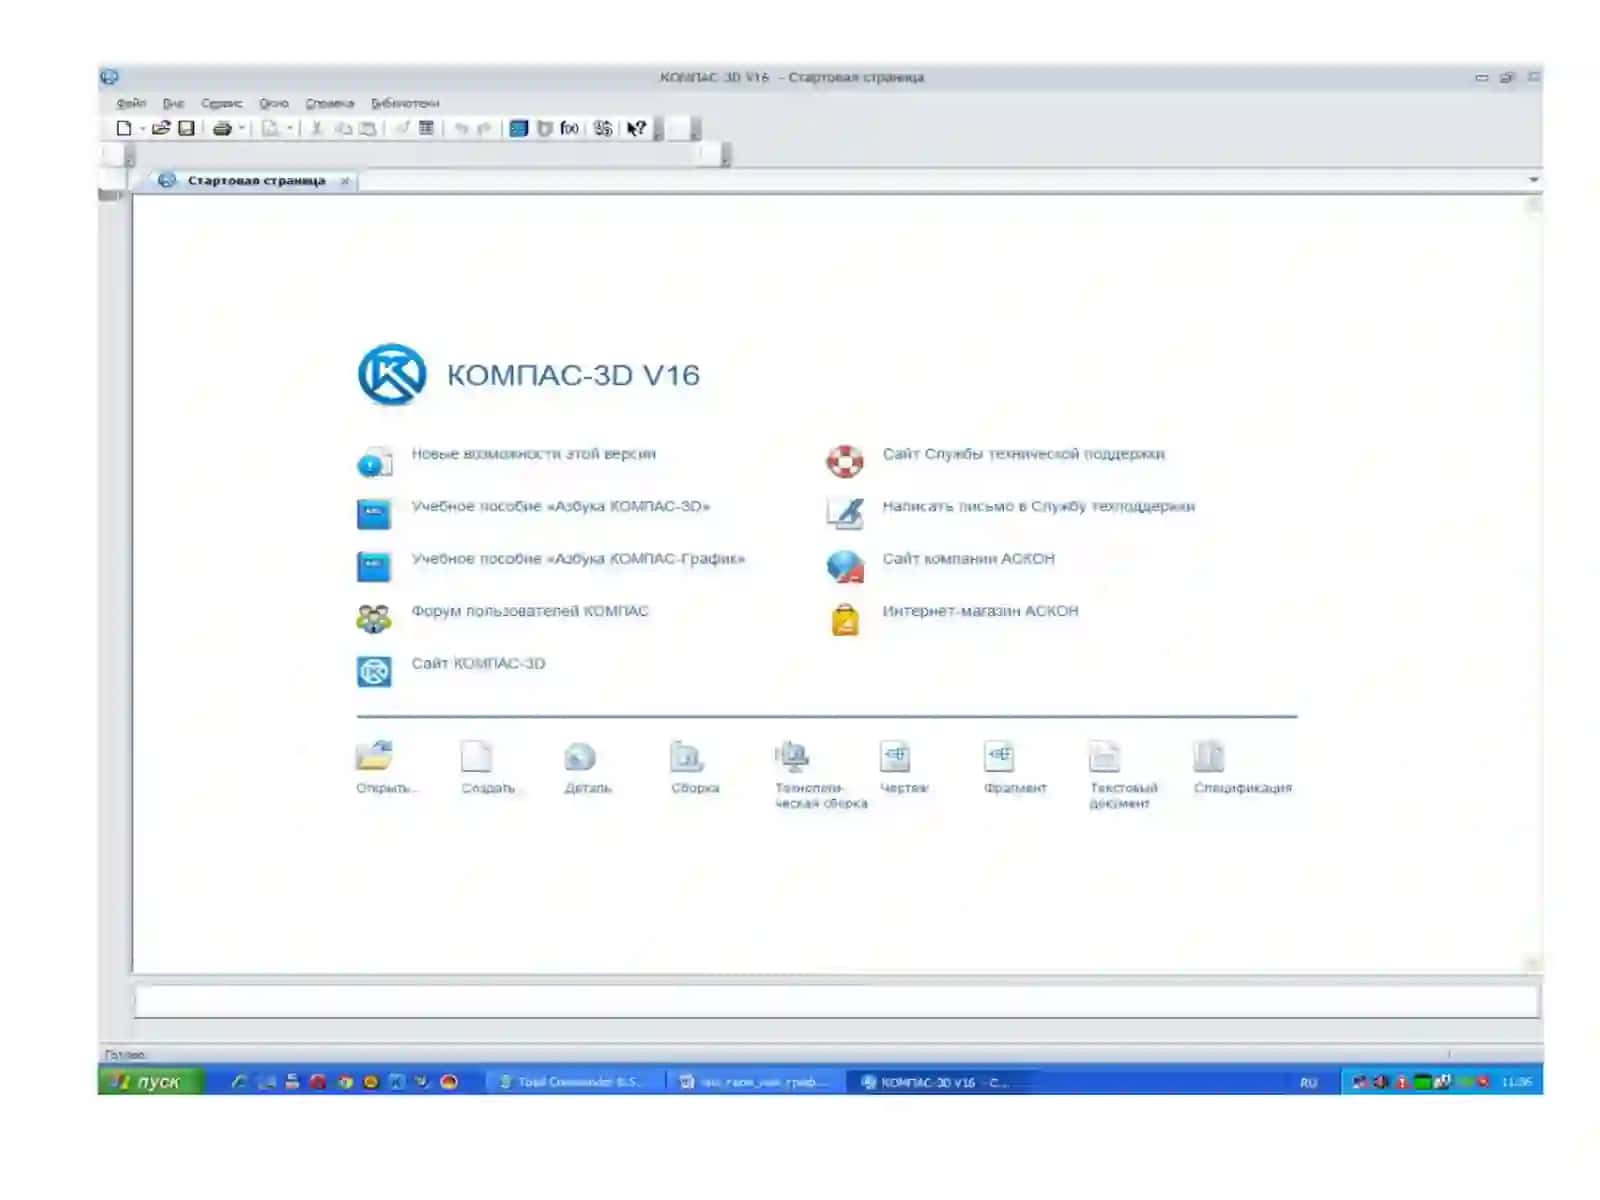Open Учебное пособие «Азбука КОМПАС-3D» link
1600x1200 pixels.
click(561, 506)
